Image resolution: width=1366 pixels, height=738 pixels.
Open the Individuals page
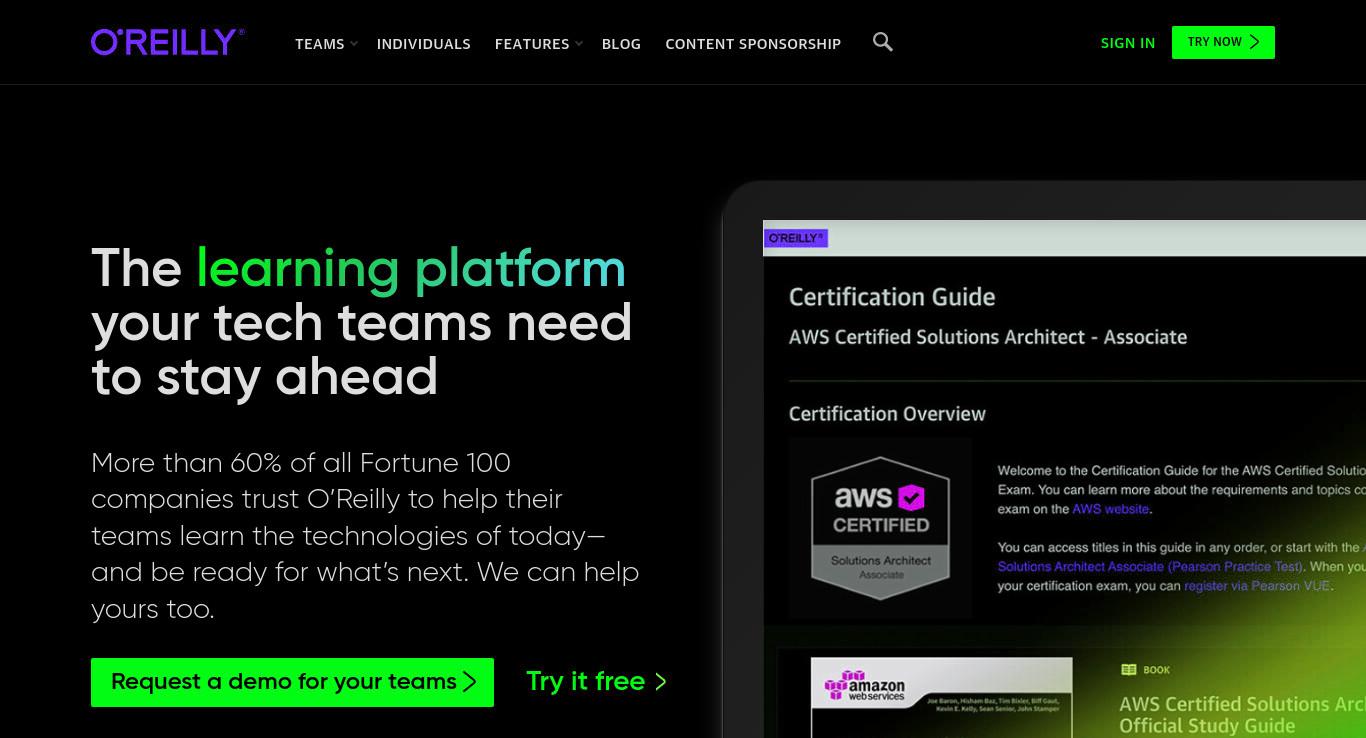[x=423, y=44]
